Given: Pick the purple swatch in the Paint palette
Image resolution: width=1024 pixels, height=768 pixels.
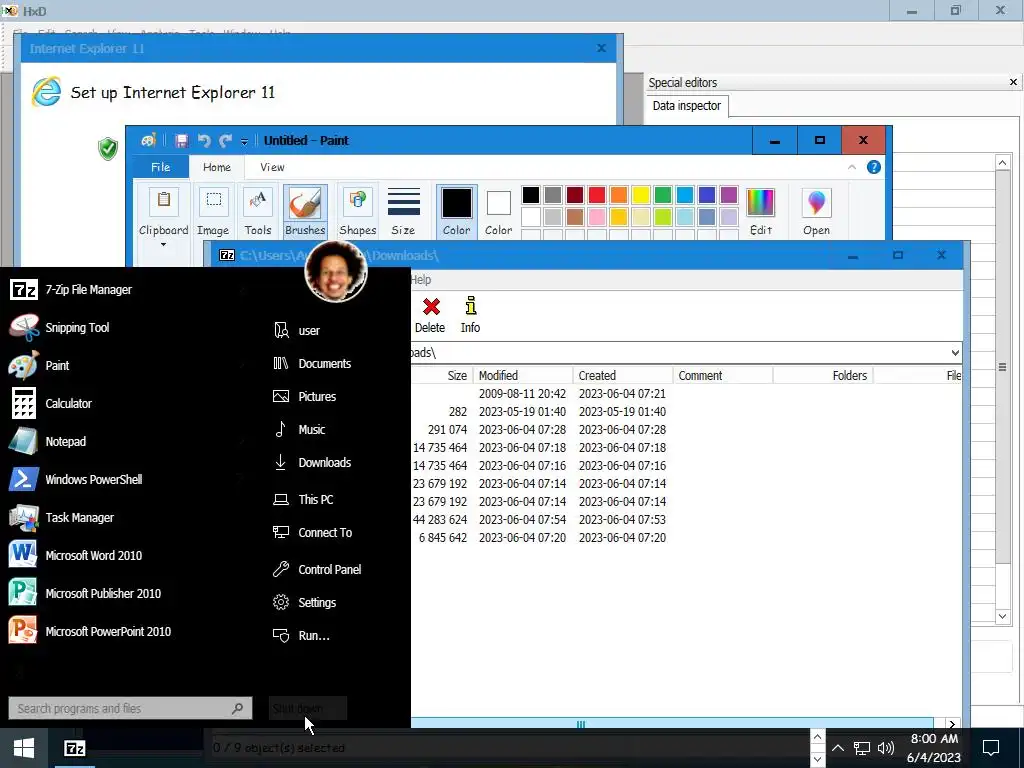Looking at the screenshot, I should [729, 195].
